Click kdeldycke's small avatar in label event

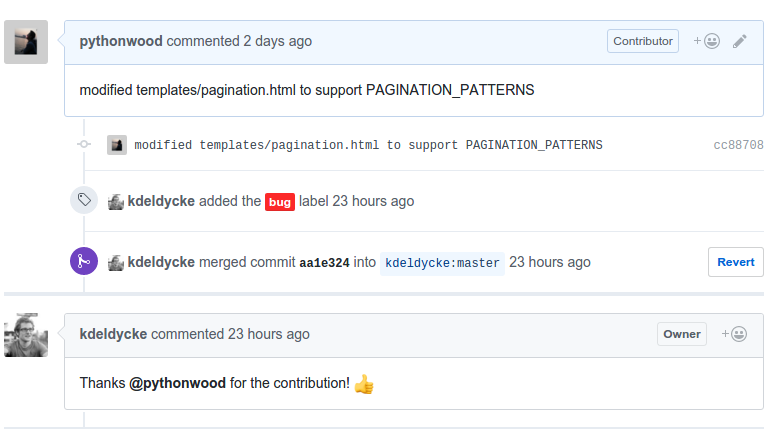coord(116,201)
